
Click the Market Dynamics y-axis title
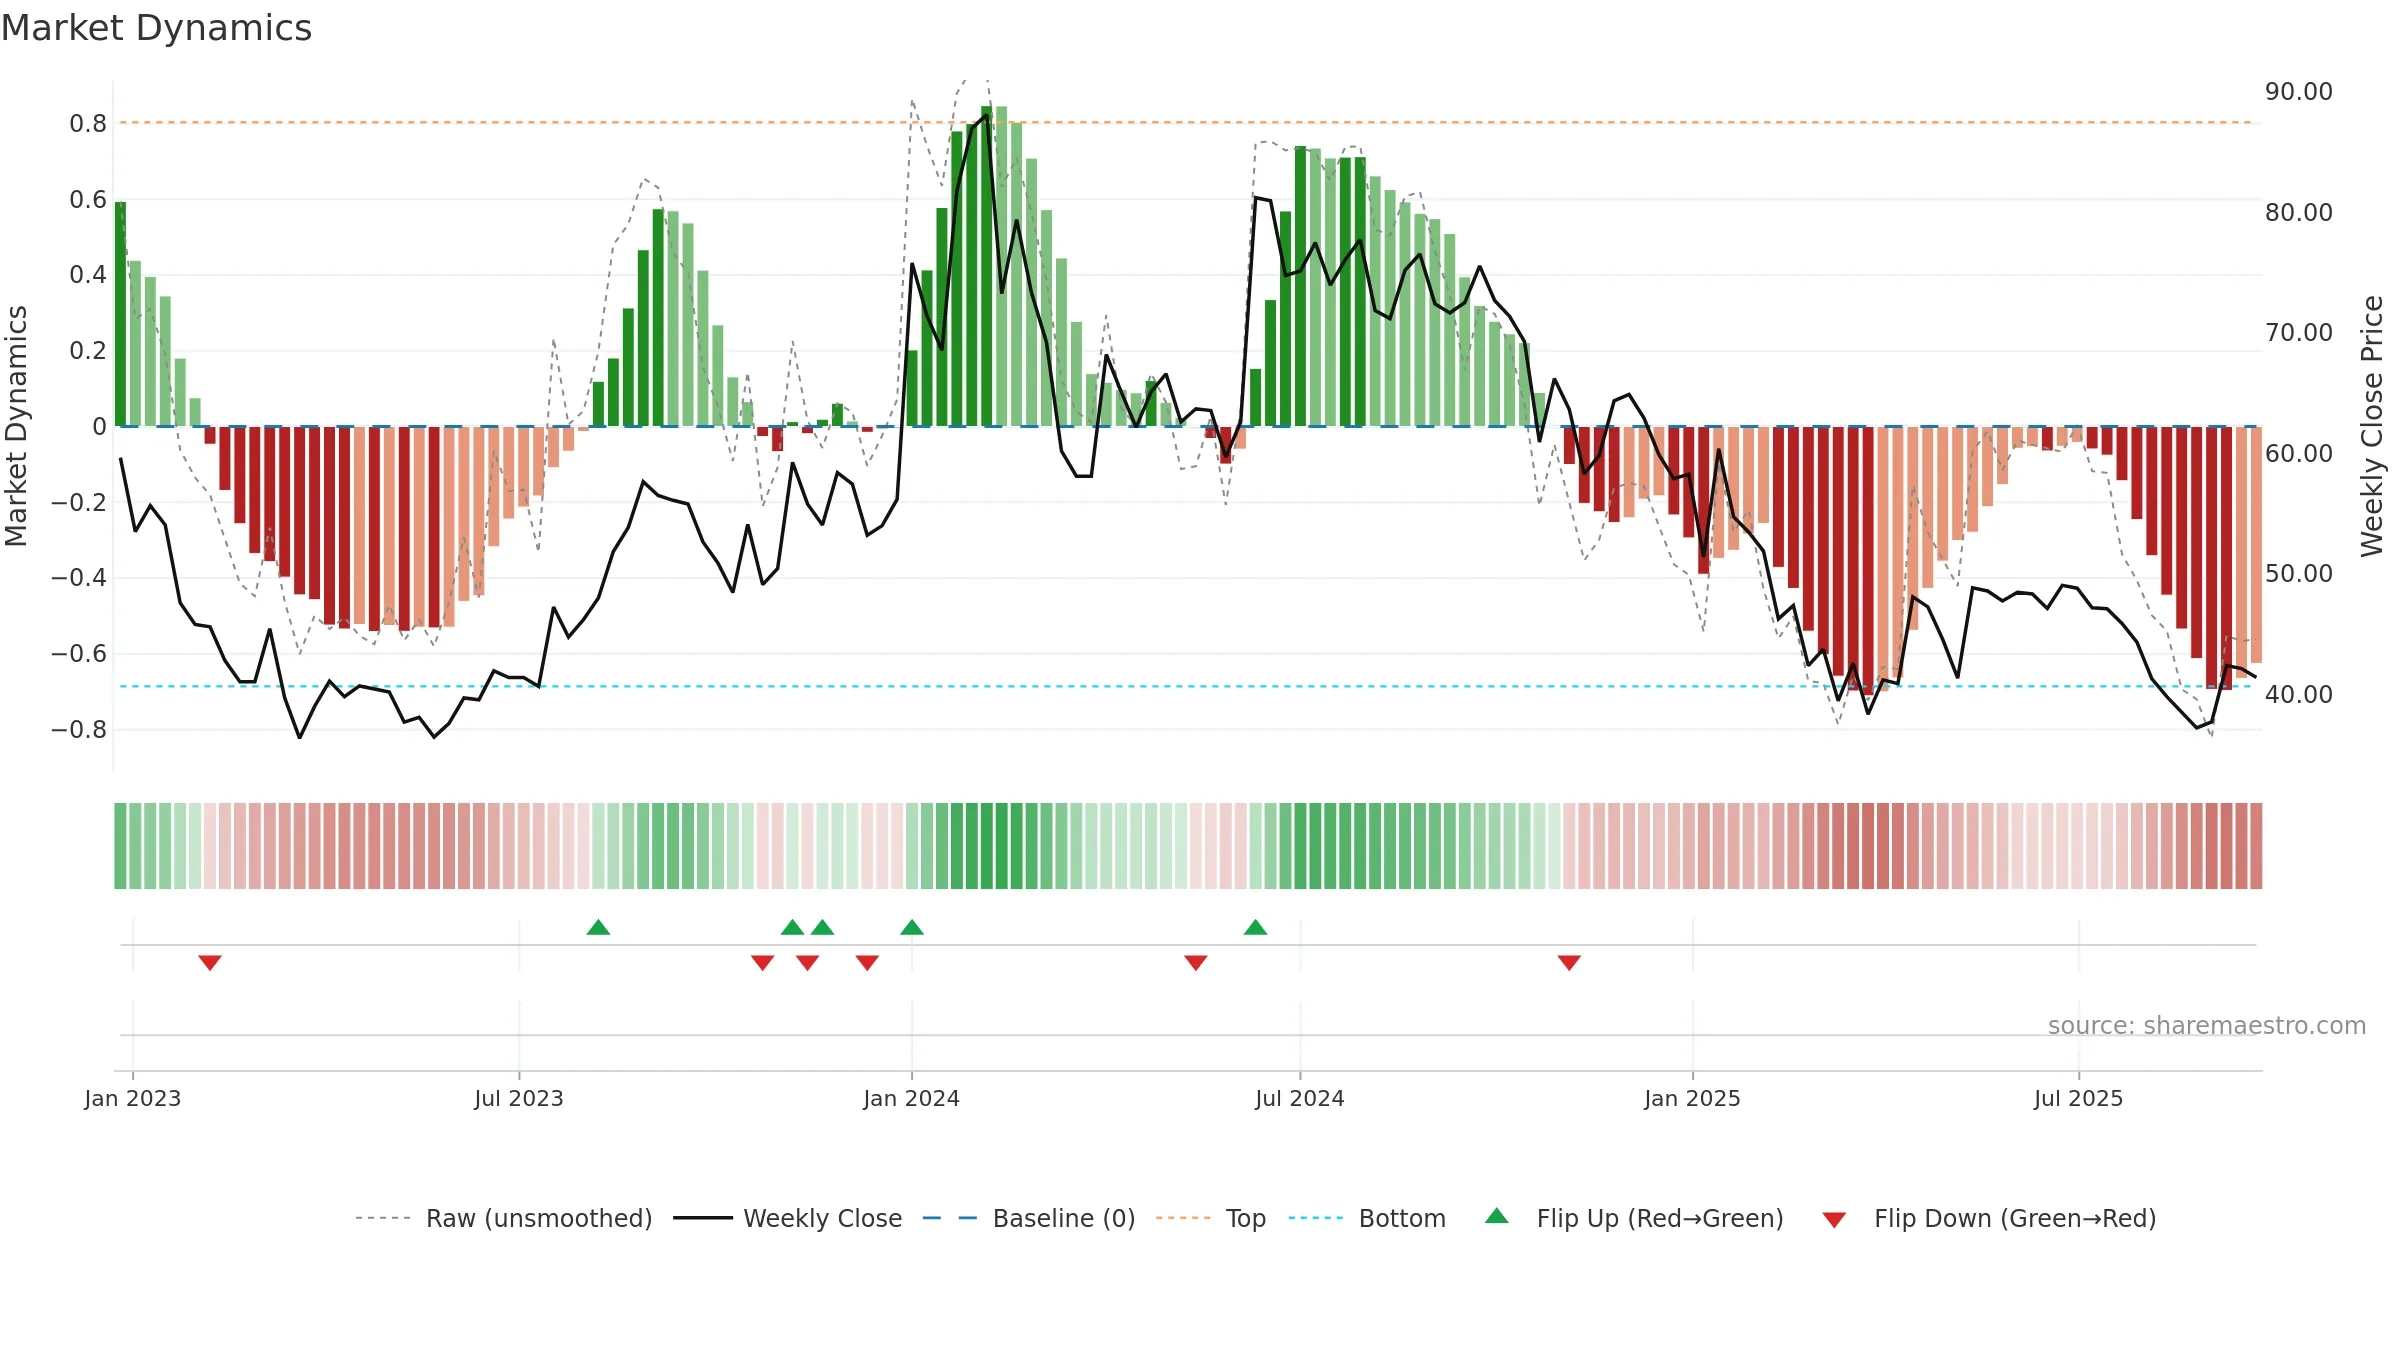(x=16, y=426)
